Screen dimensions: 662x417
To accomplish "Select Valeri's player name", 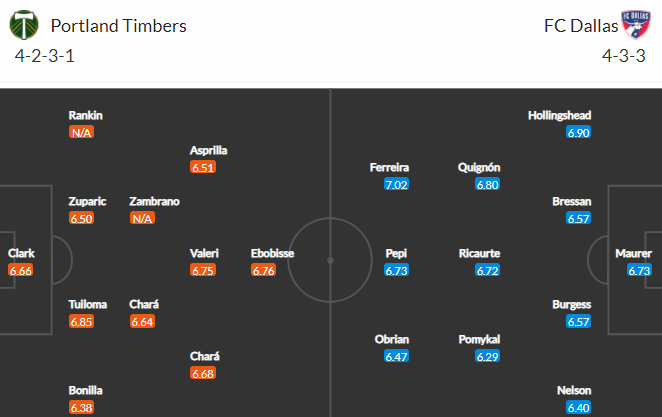I will click(x=204, y=253).
